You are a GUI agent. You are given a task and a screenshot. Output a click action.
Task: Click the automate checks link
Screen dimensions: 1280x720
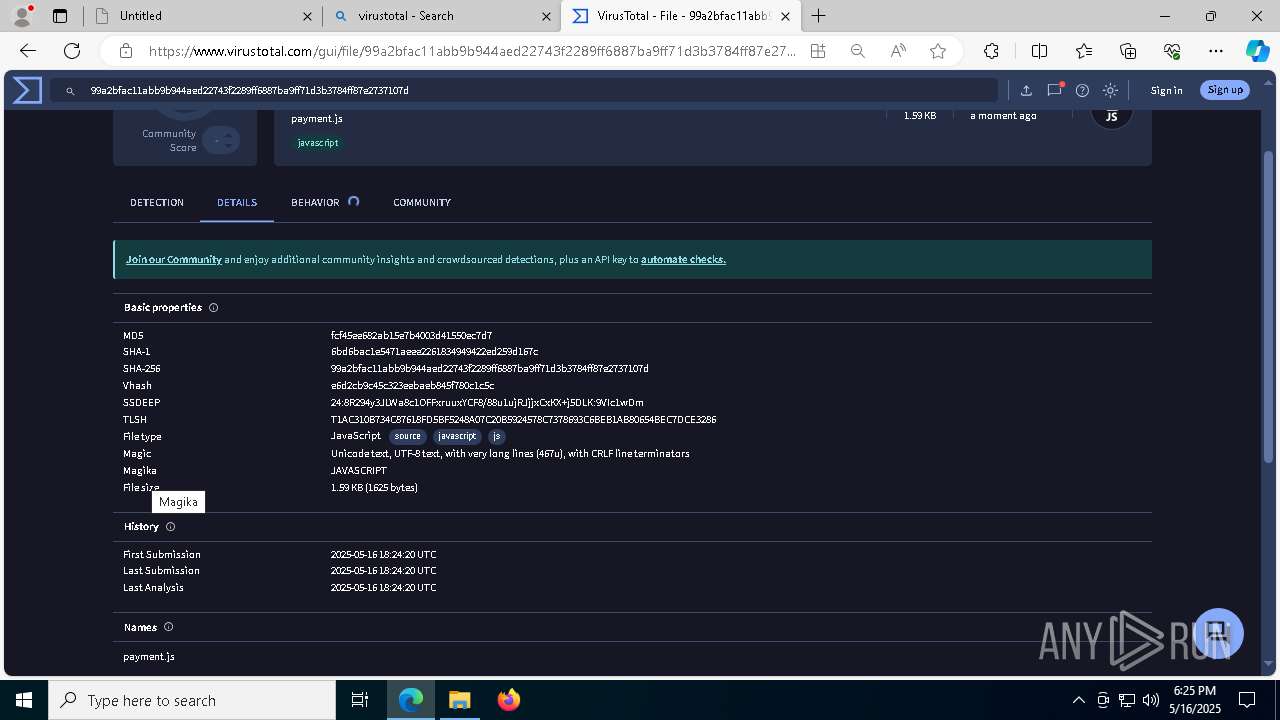point(683,259)
